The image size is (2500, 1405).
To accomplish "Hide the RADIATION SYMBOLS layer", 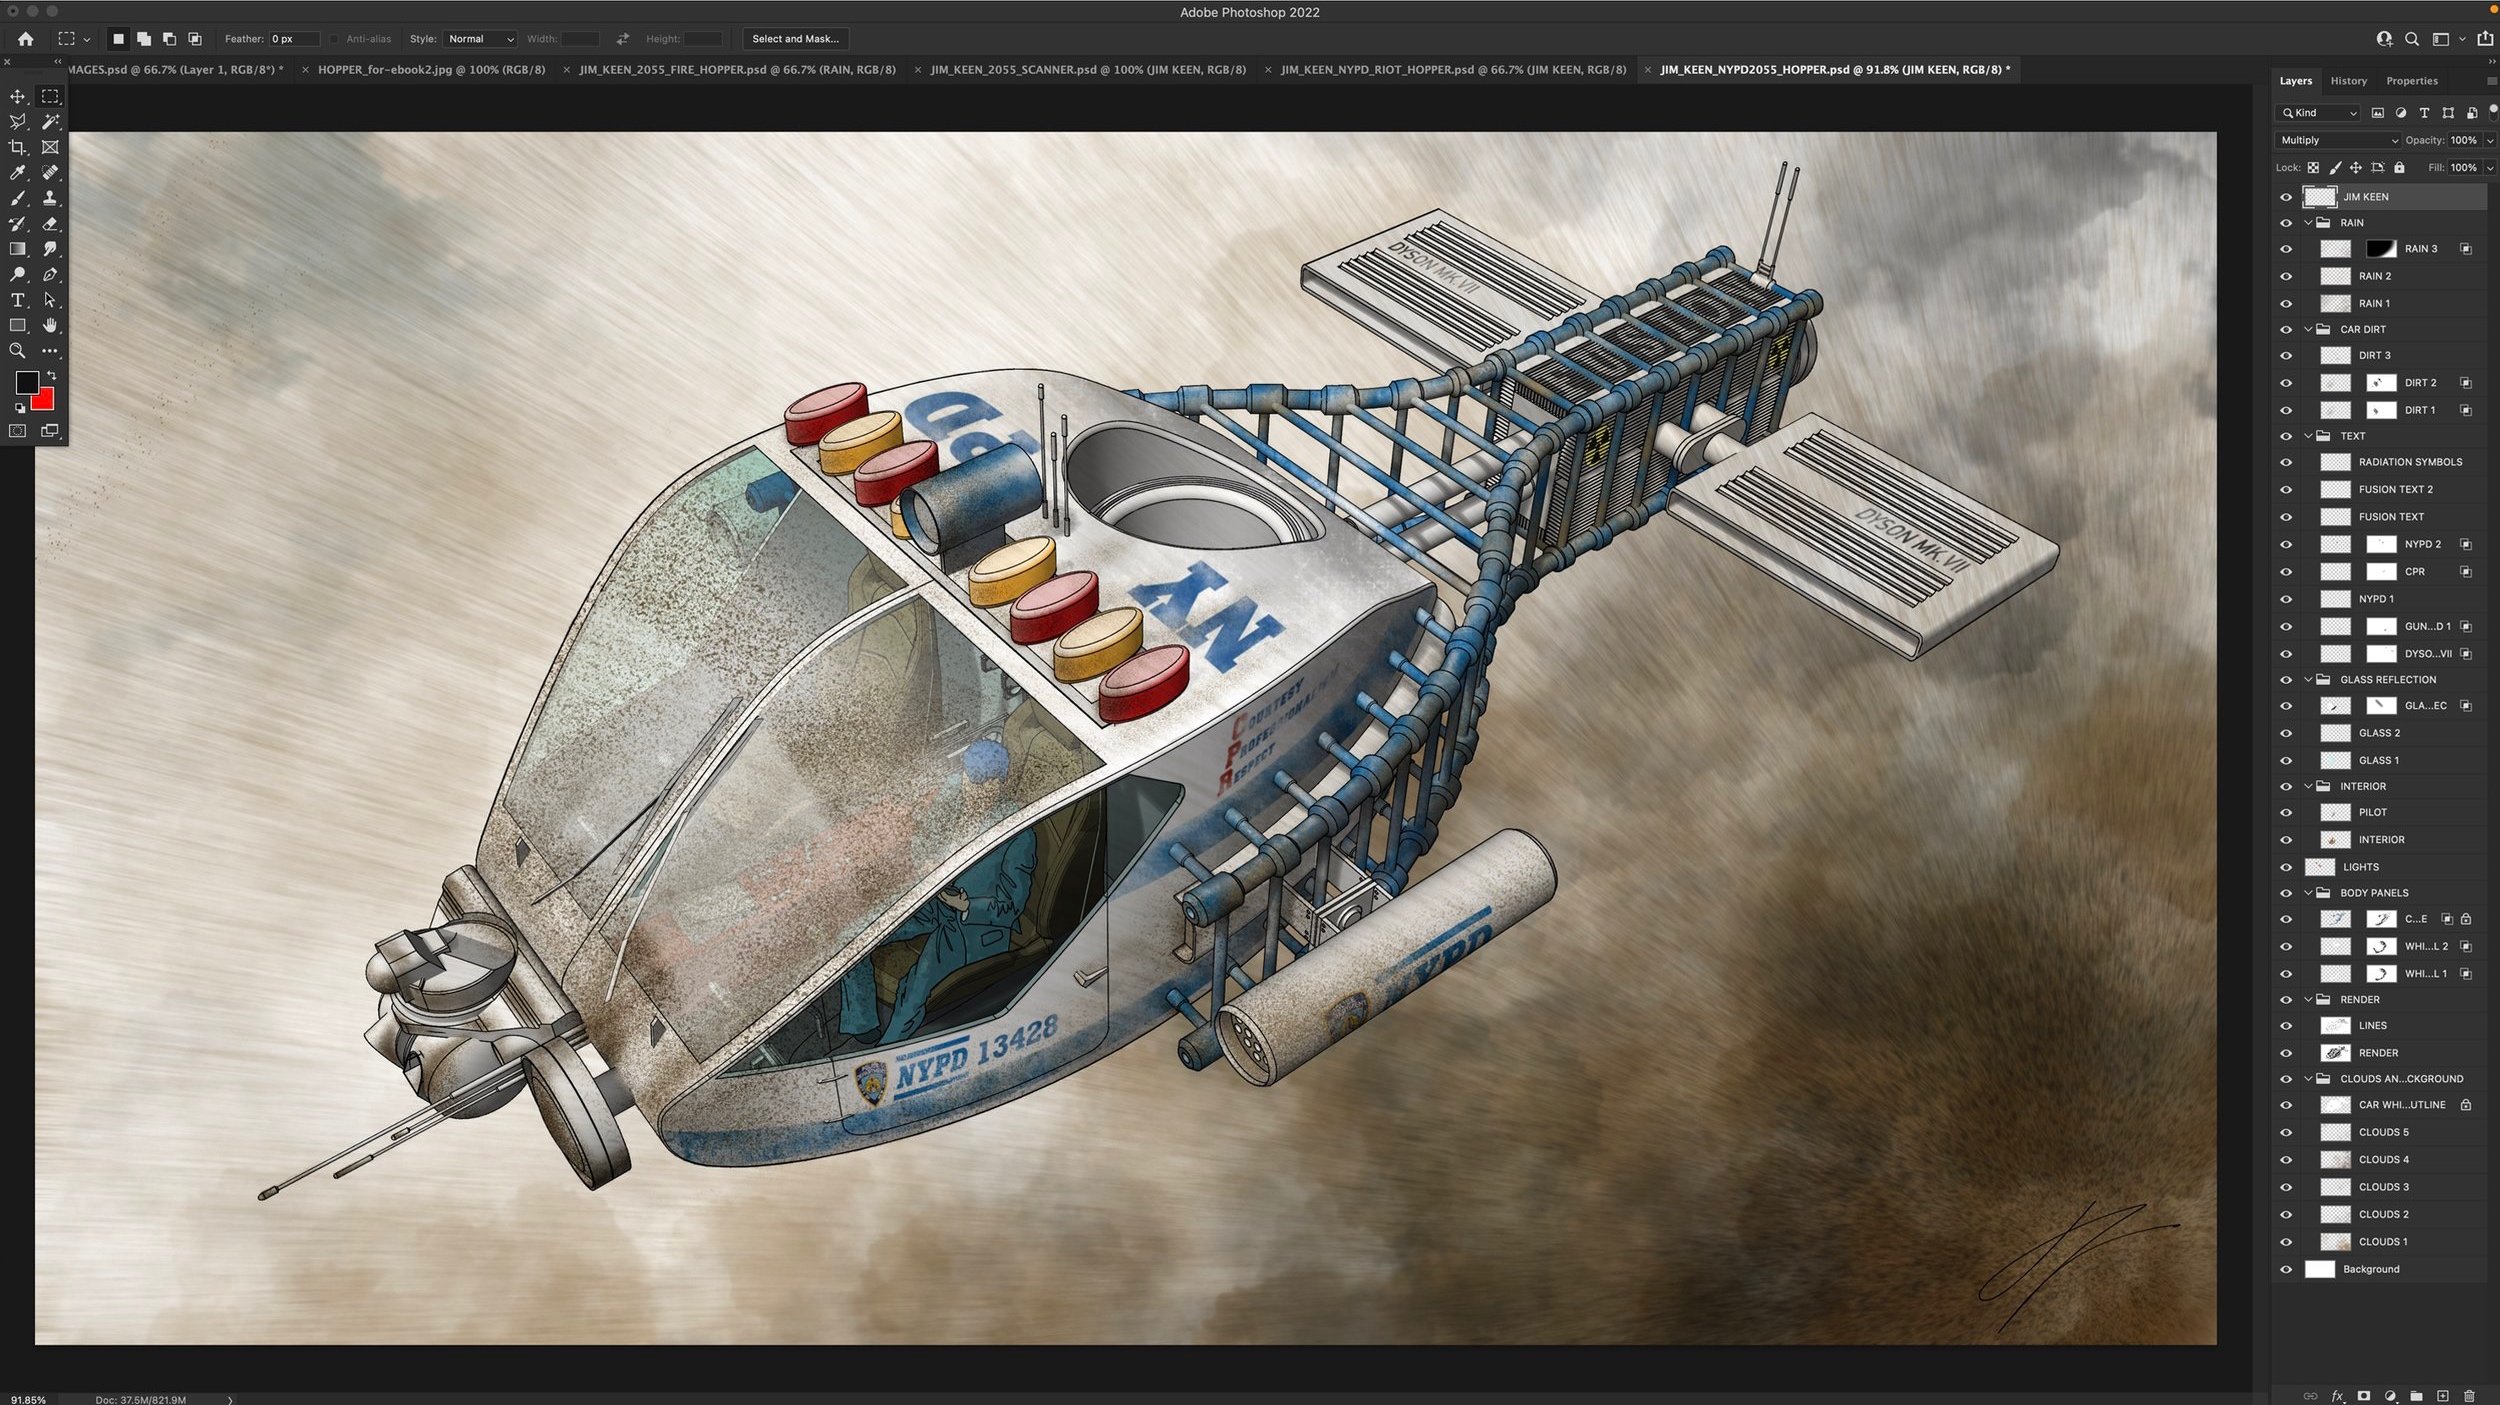I will [2285, 462].
